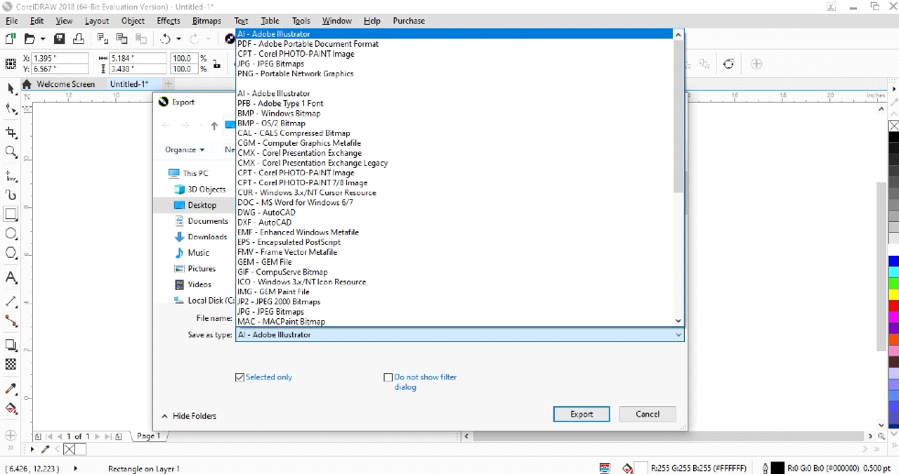Toggle the Selected only checkbox
This screenshot has width=899, height=474.
point(240,377)
